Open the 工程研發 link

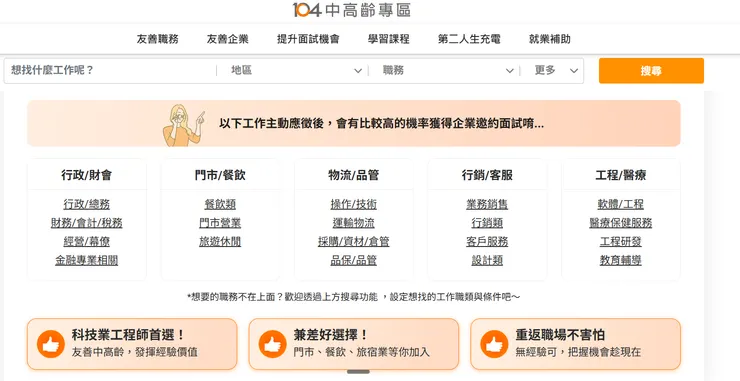pos(621,241)
